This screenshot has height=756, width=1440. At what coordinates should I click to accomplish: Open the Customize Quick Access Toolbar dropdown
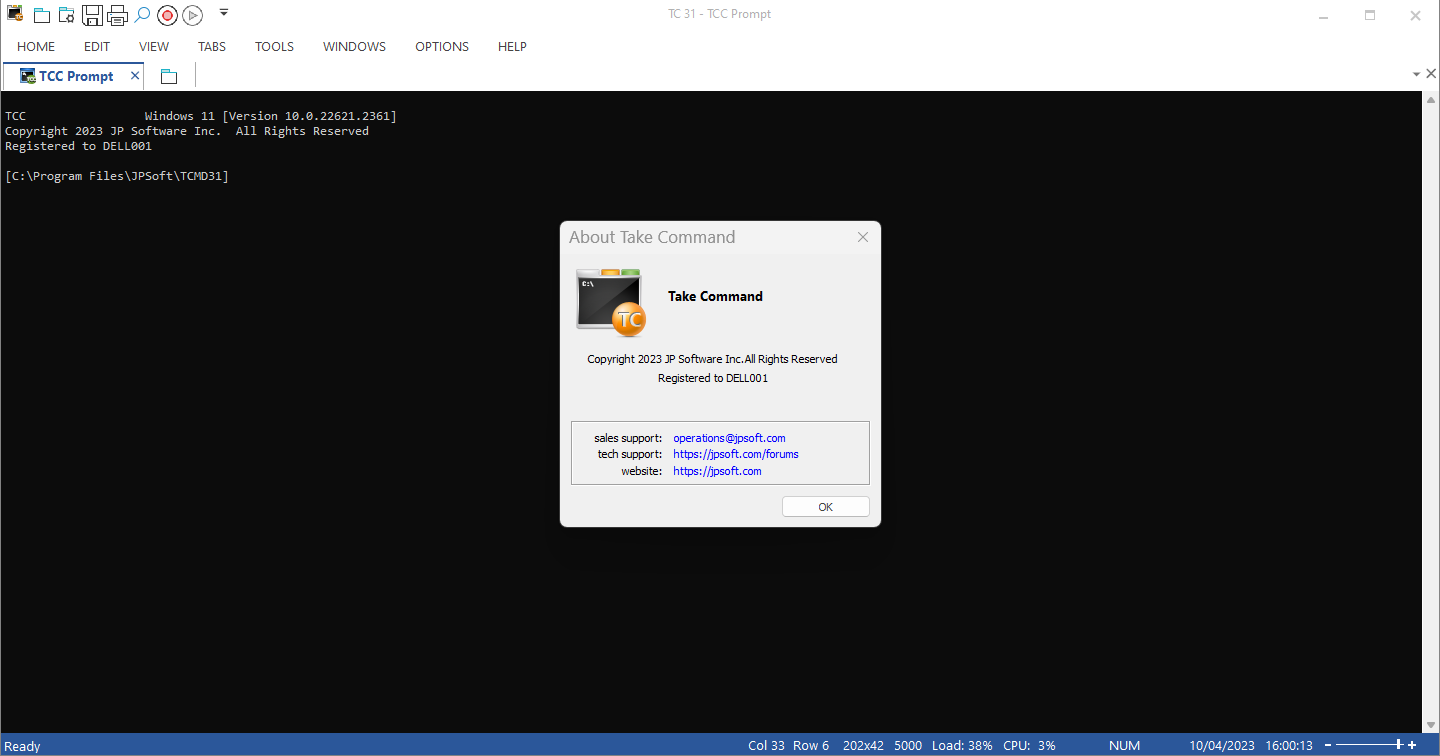click(x=223, y=13)
